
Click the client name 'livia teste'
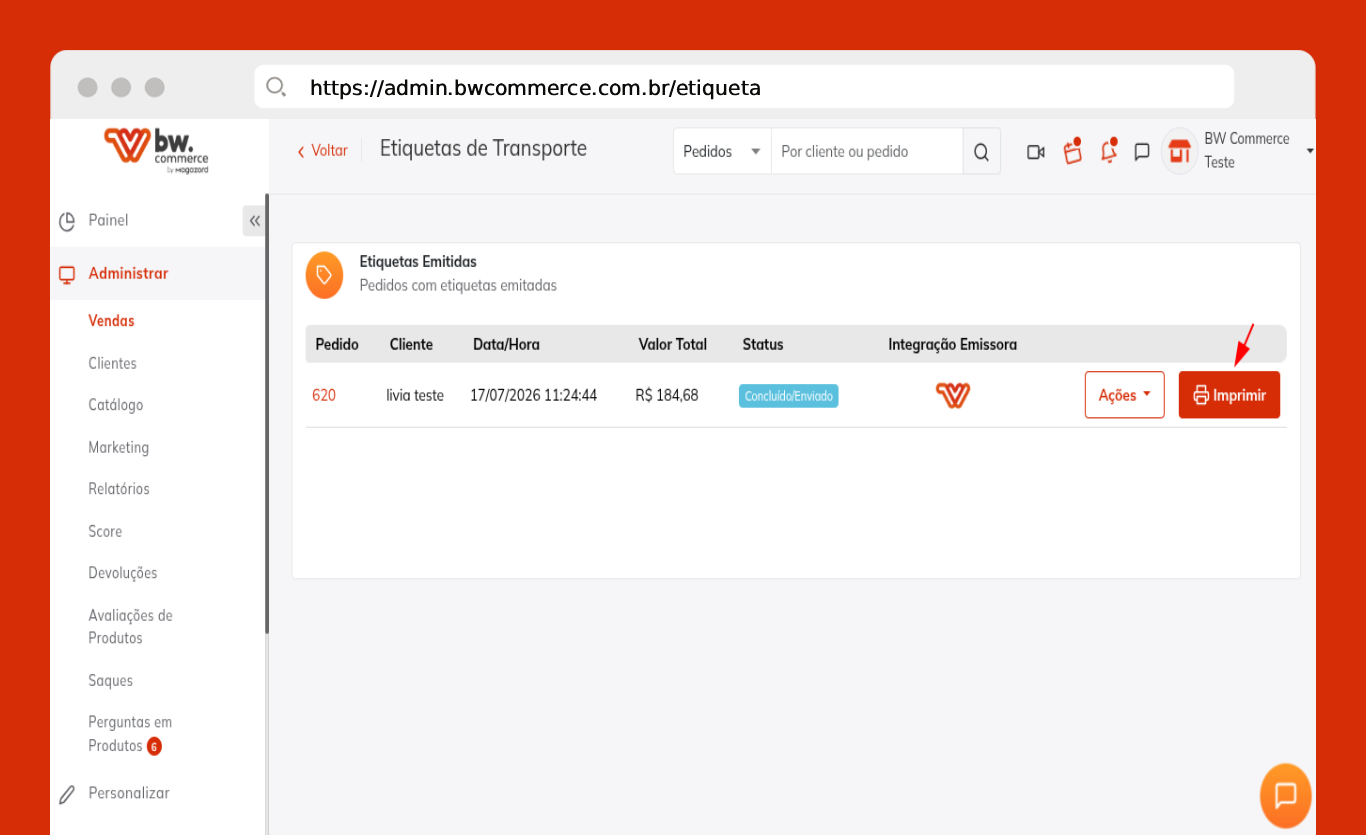tap(415, 395)
